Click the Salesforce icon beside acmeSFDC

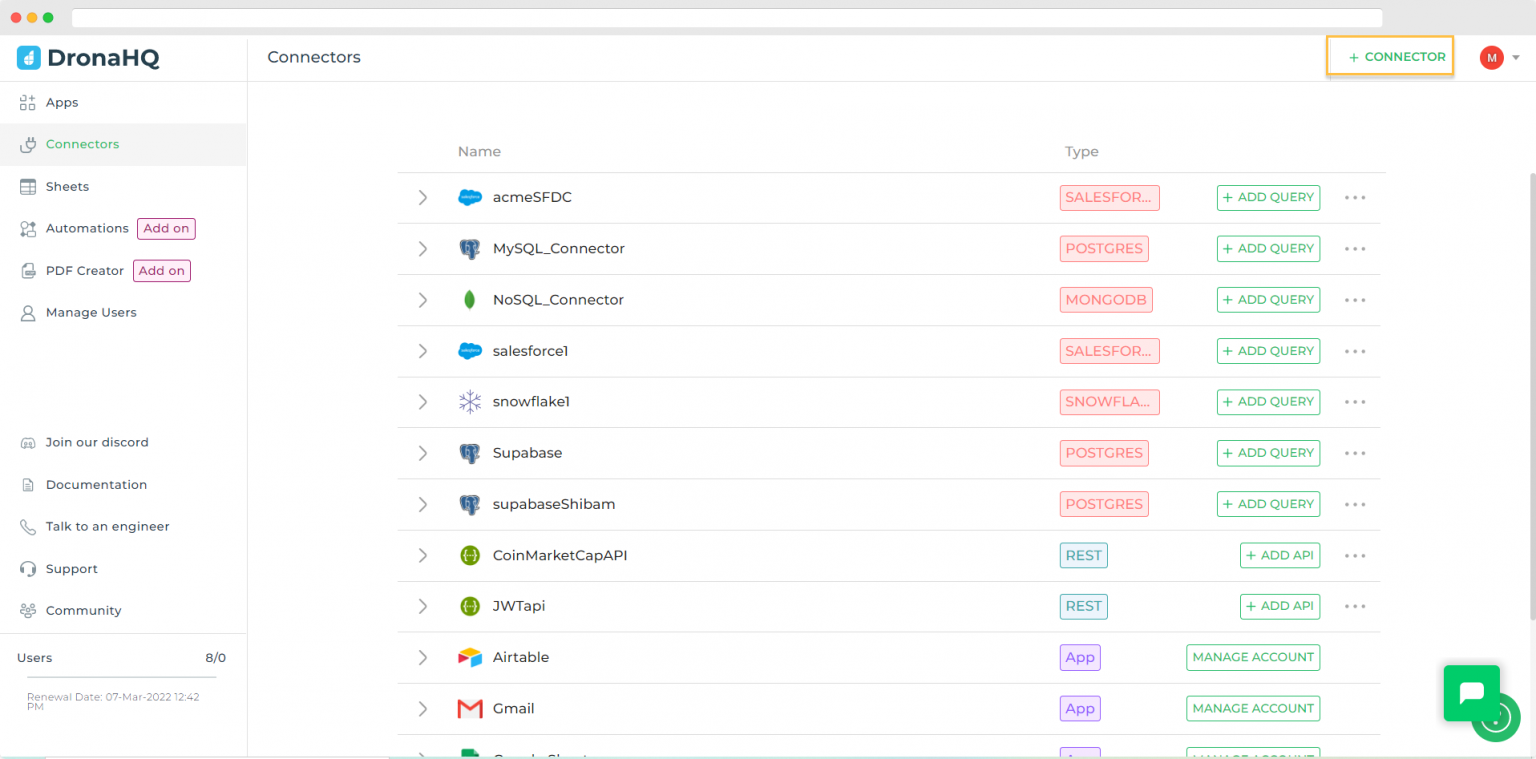tap(470, 197)
